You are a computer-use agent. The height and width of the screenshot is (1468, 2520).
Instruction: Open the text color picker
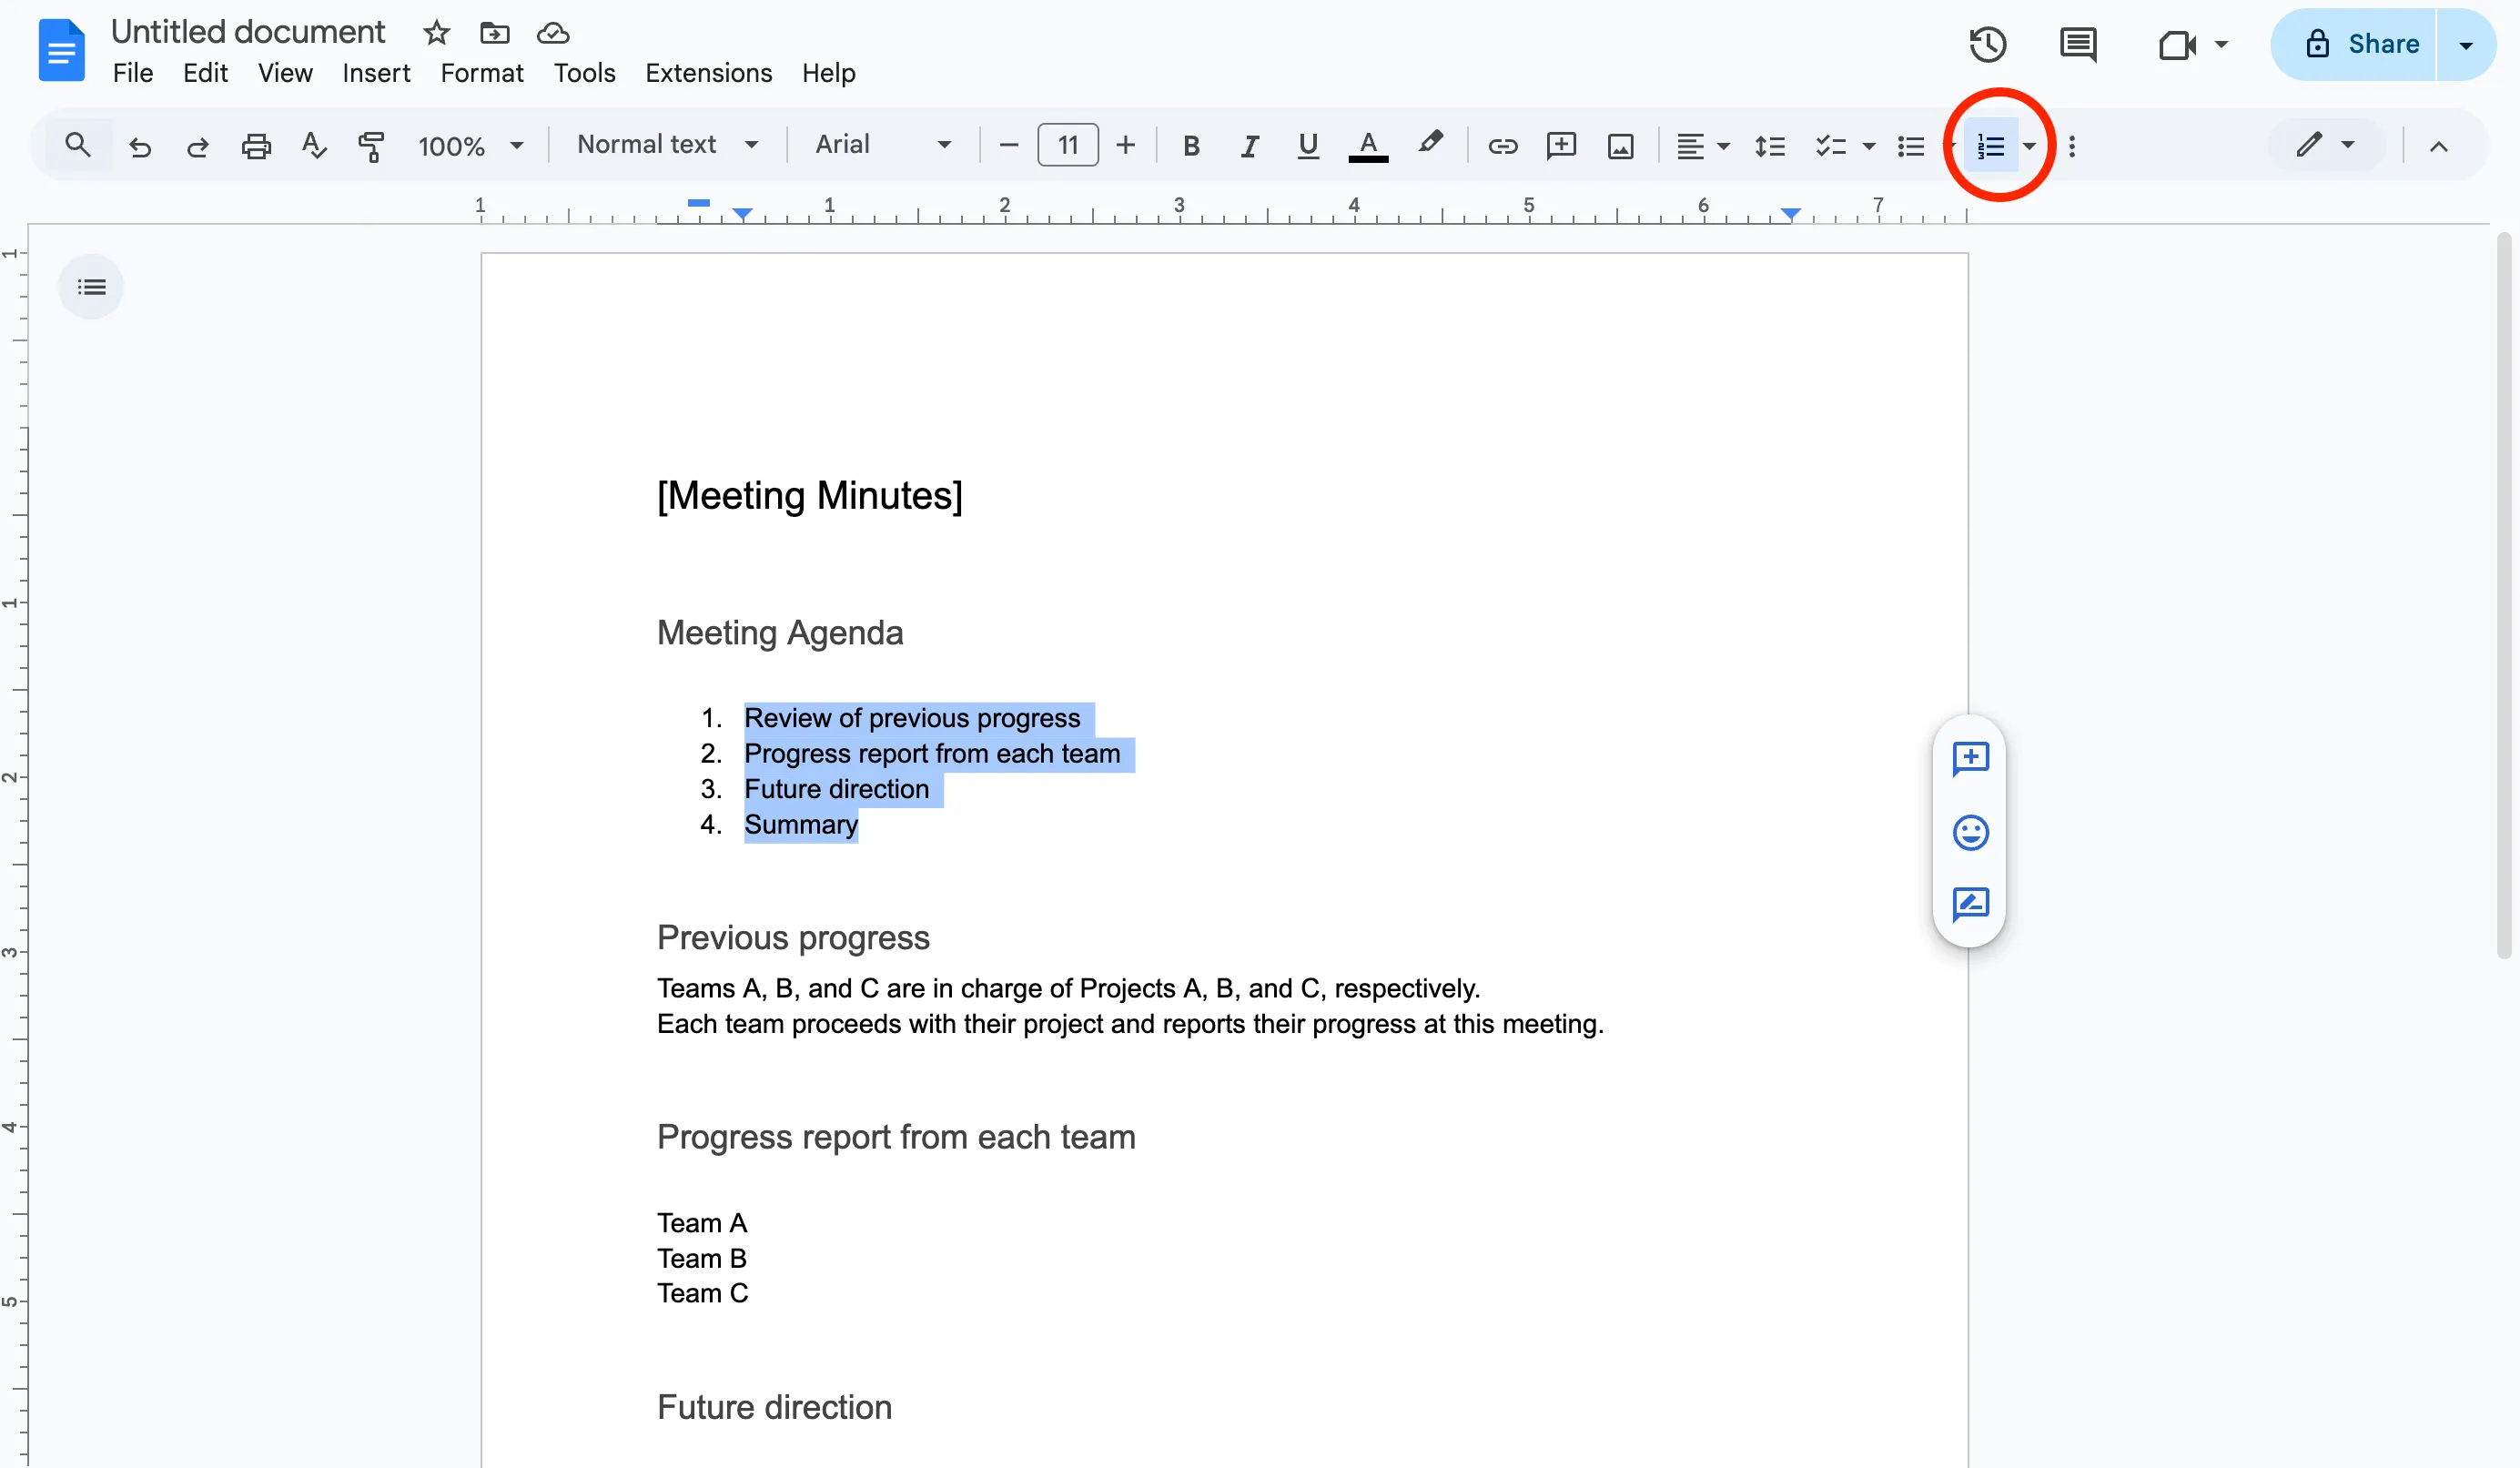tap(1367, 146)
